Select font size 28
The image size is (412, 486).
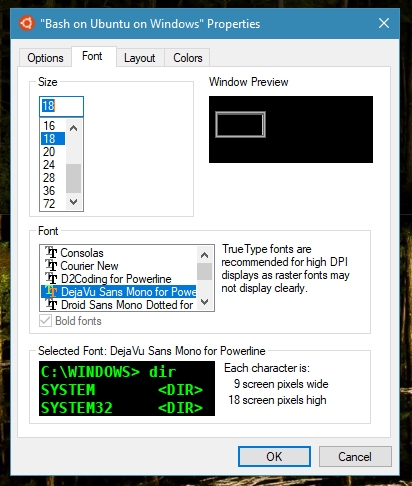[x=53, y=178]
